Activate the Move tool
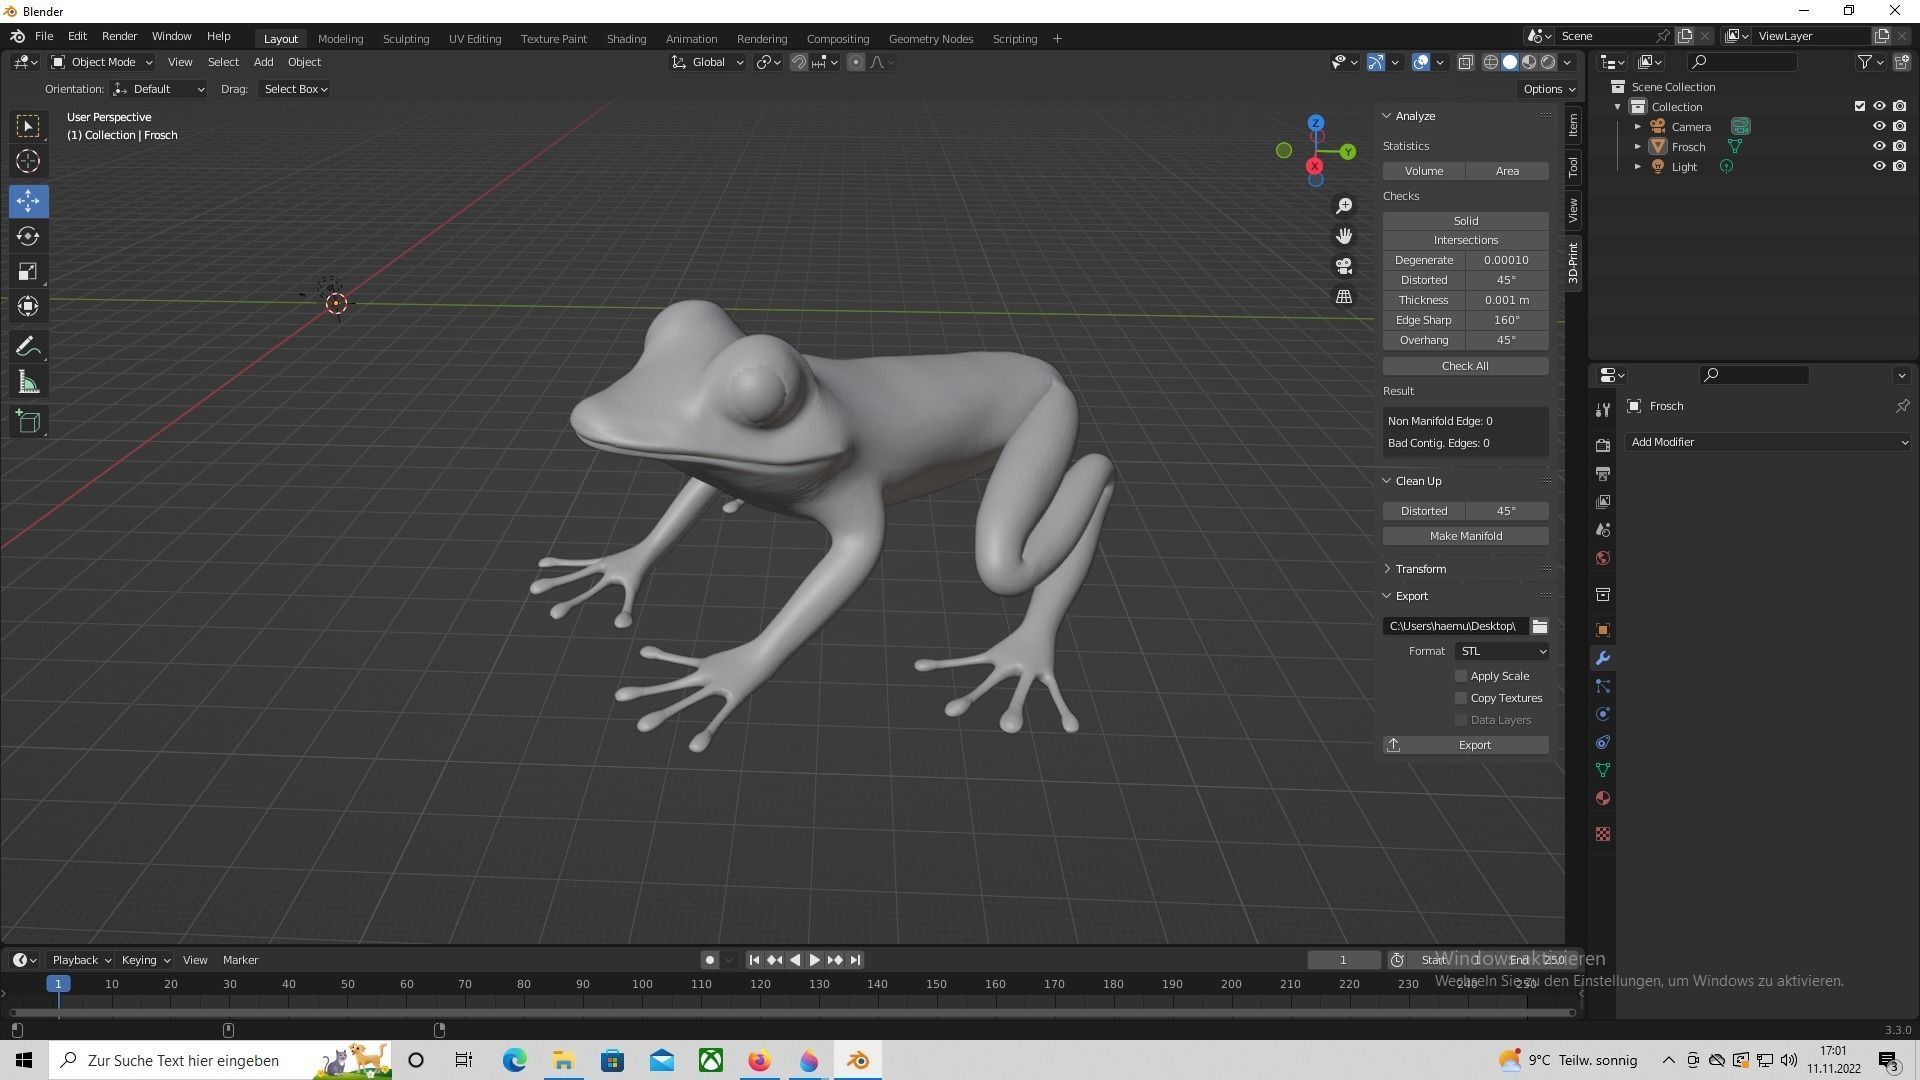This screenshot has width=1920, height=1080. 28,201
